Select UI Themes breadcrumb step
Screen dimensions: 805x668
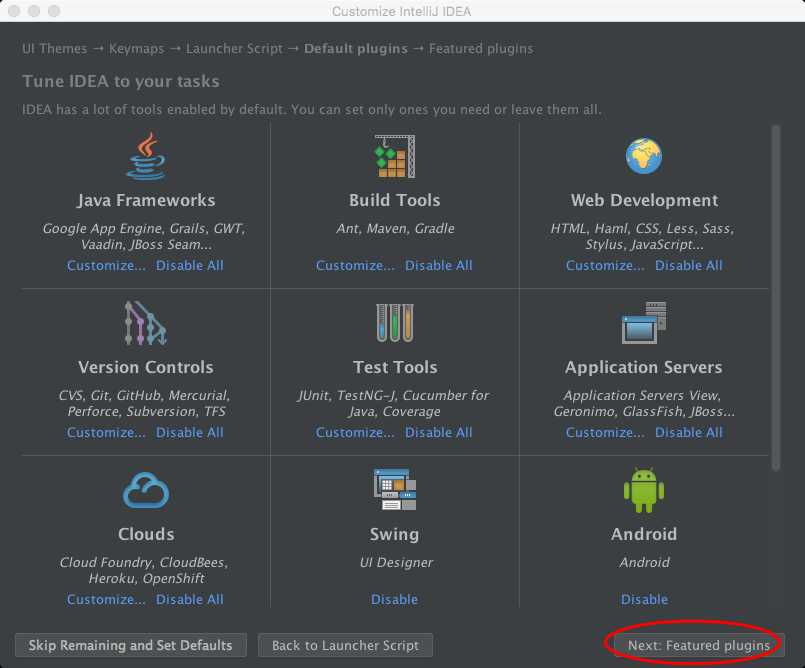tap(55, 49)
